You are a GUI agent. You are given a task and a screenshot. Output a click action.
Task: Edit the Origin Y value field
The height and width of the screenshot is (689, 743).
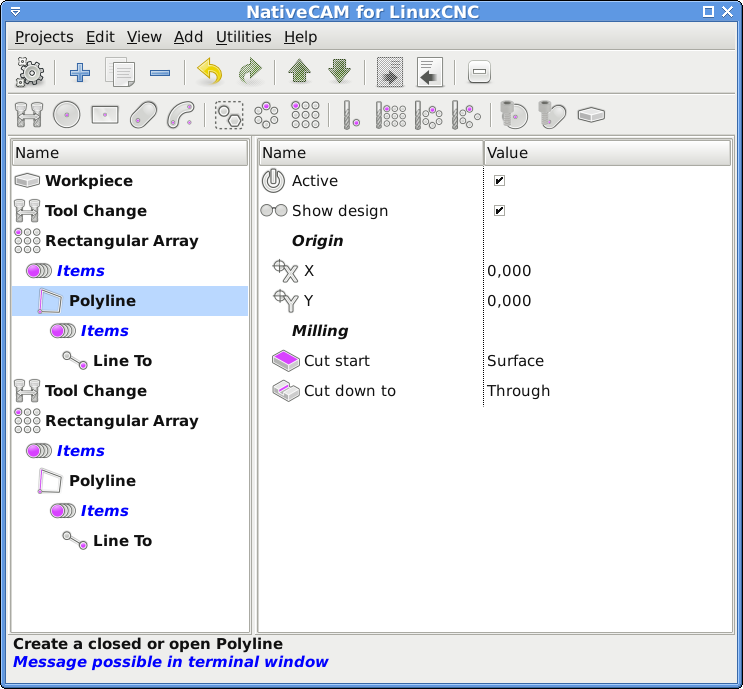[607, 300]
